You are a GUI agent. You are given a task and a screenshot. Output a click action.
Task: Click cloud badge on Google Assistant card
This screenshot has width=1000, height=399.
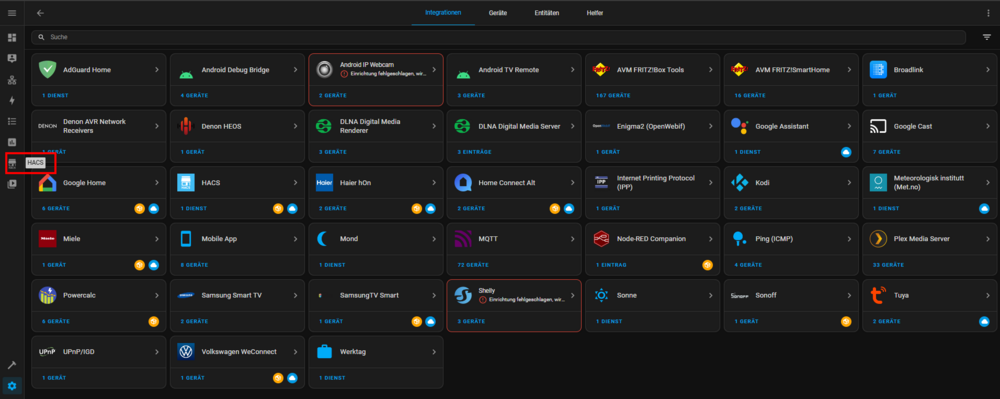coord(846,152)
